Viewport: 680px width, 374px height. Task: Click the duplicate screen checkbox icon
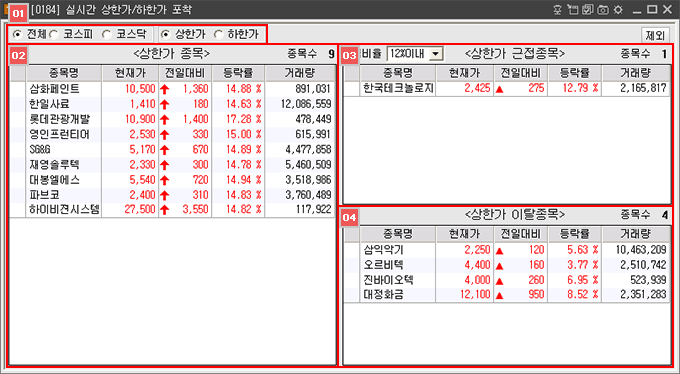click(588, 10)
